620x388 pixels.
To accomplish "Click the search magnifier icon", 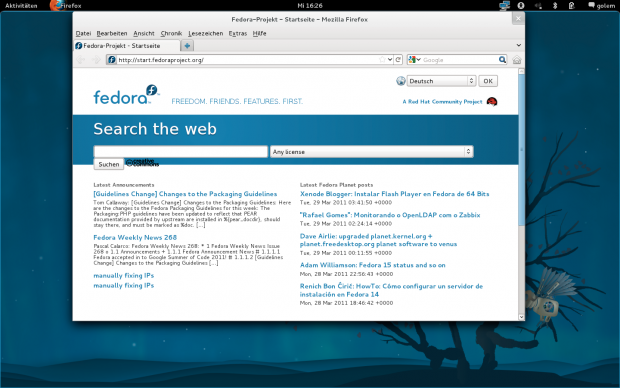I will (x=502, y=60).
